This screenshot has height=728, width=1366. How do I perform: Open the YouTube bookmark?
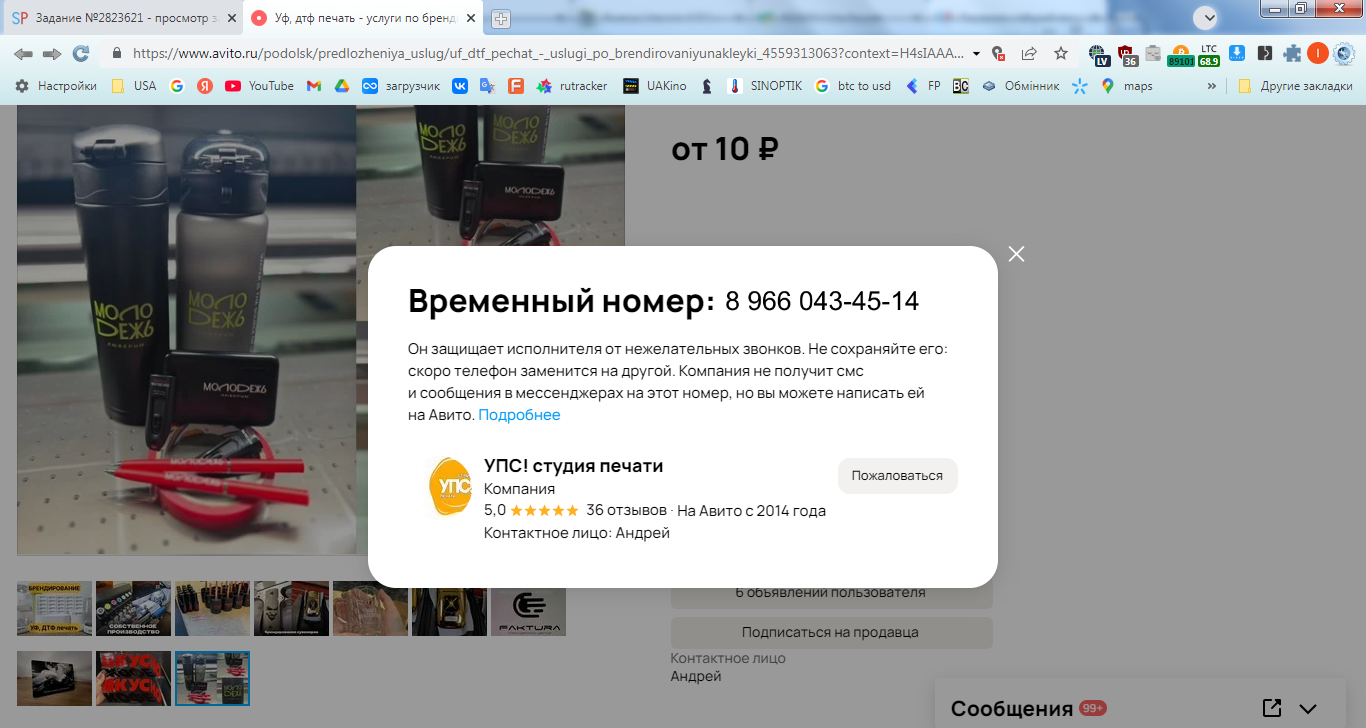tap(260, 86)
